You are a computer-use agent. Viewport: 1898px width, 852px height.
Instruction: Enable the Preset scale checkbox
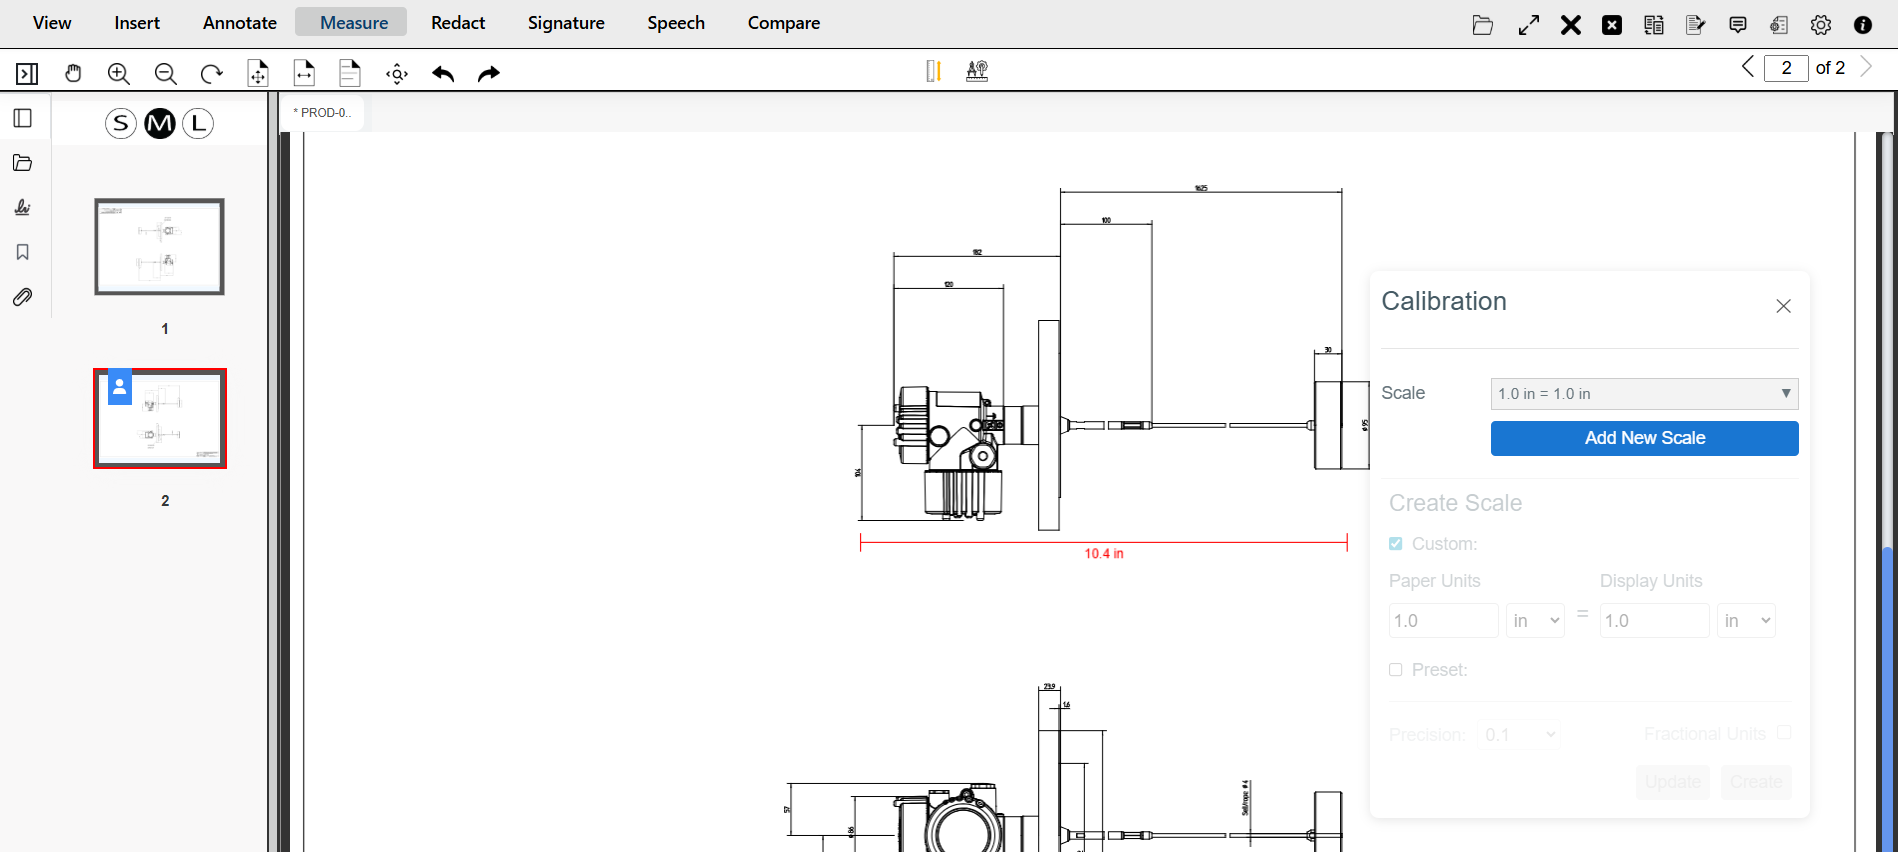1396,670
